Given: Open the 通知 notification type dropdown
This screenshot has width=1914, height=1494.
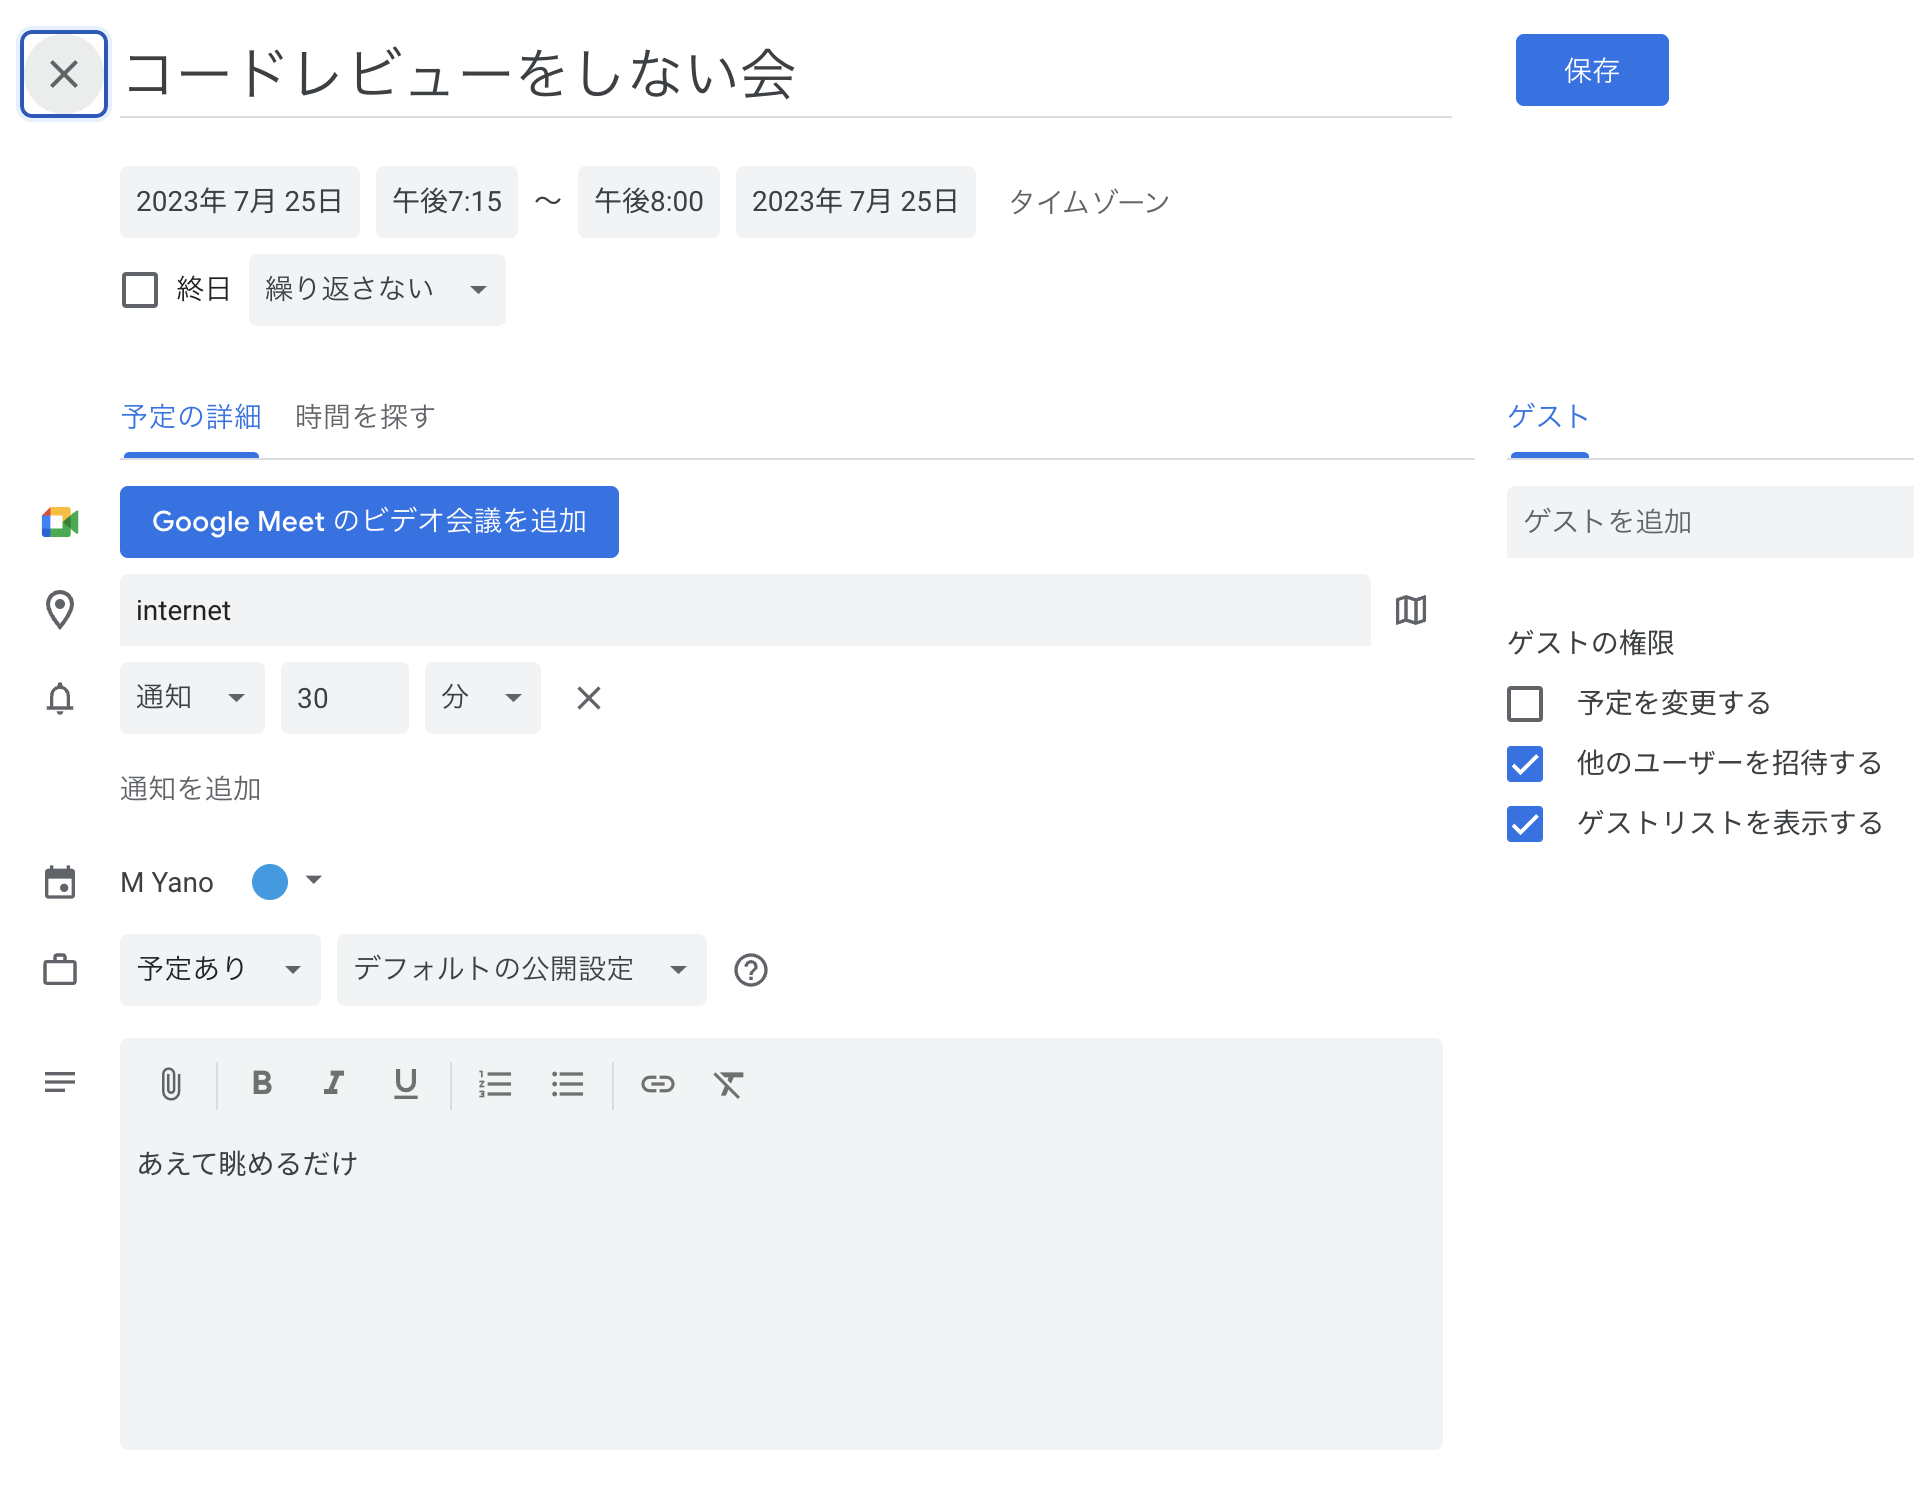Looking at the screenshot, I should (192, 698).
